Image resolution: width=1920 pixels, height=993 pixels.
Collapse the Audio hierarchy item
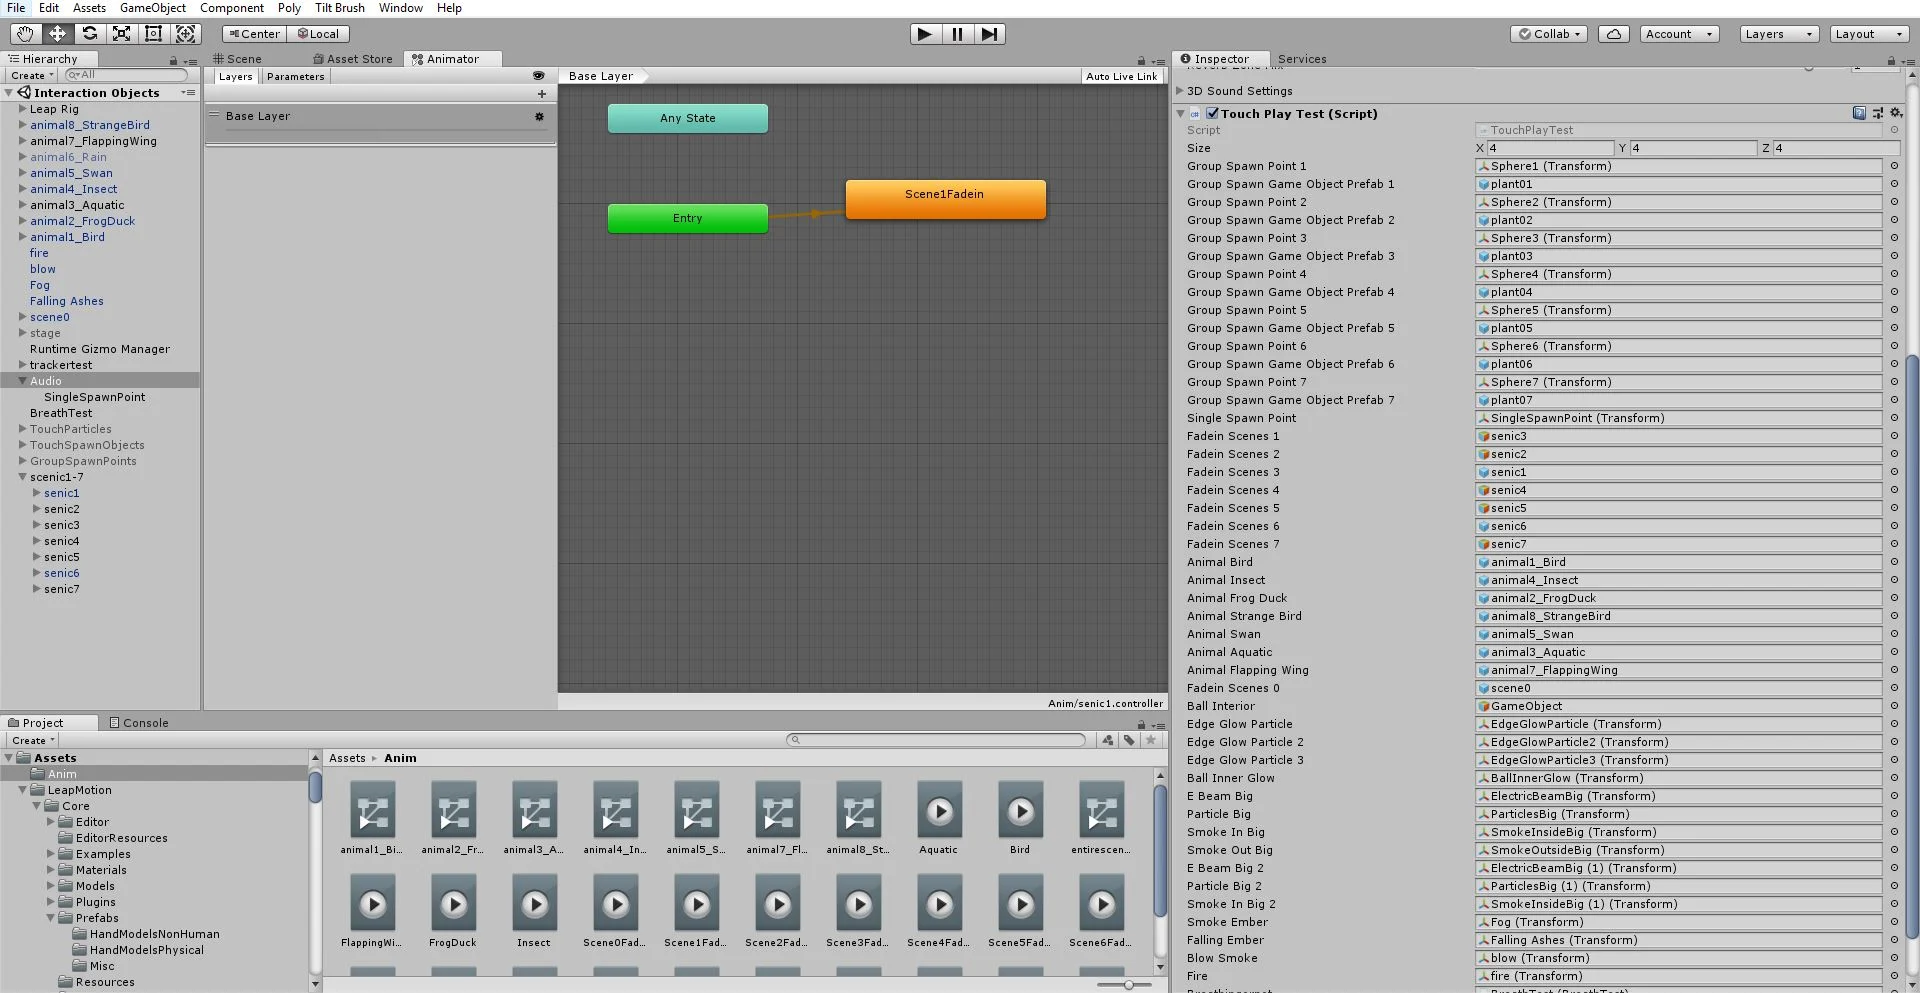pyautogui.click(x=22, y=381)
